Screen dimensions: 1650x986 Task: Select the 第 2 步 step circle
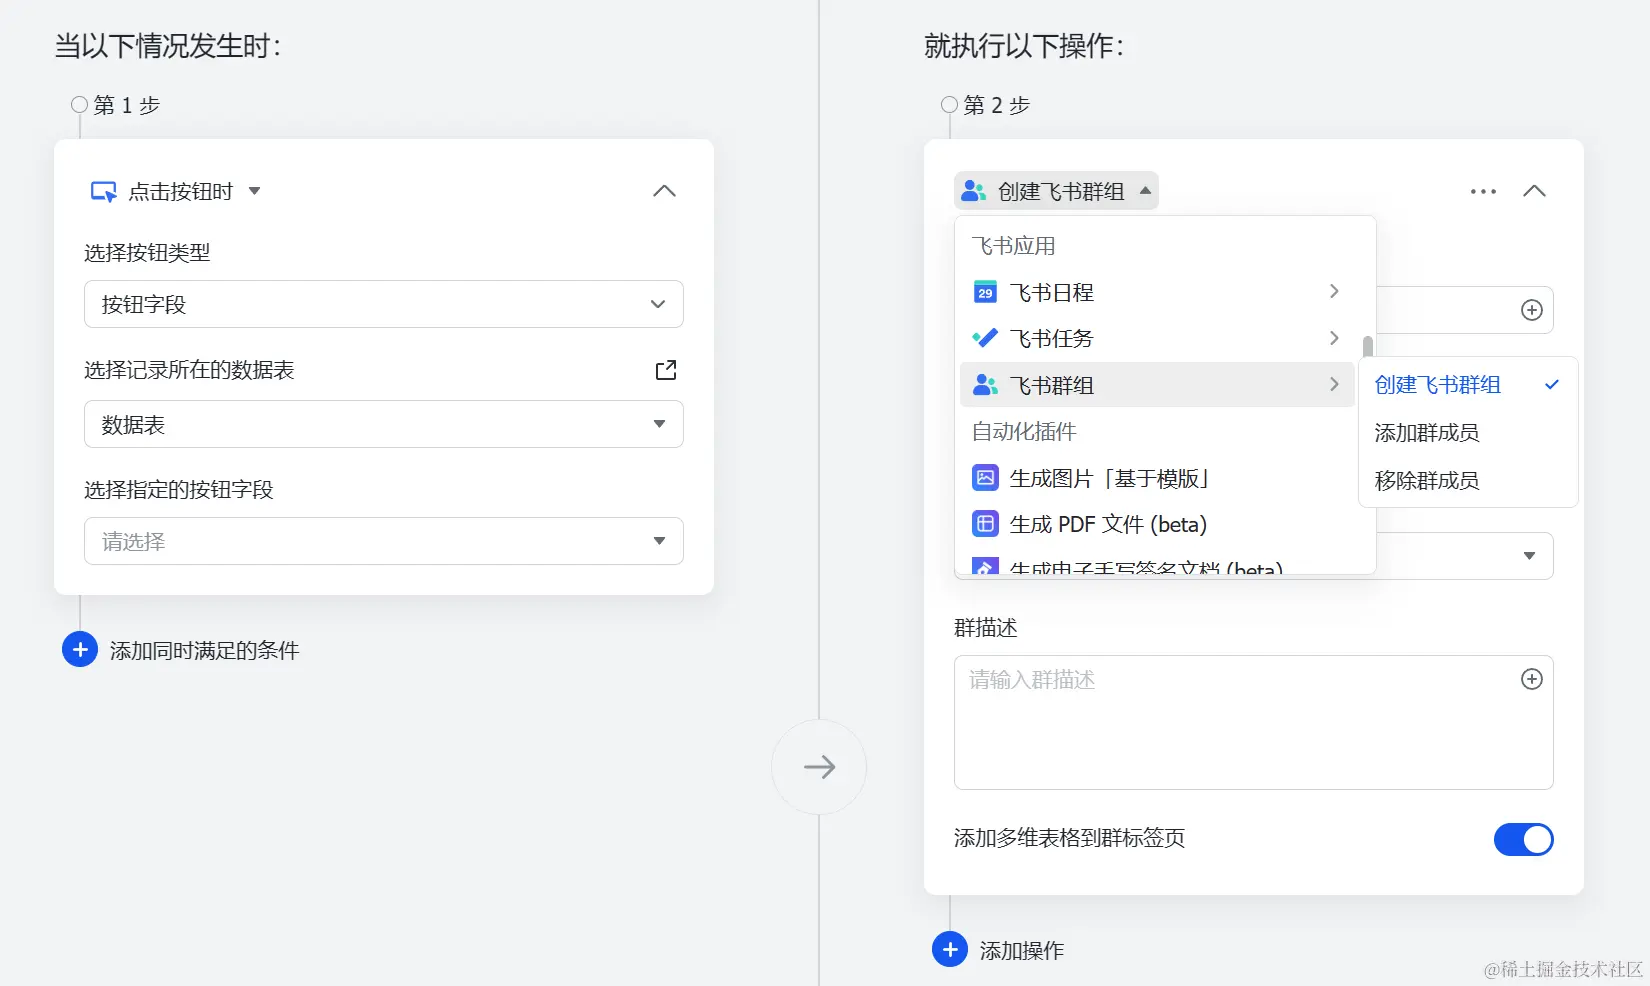coord(950,104)
